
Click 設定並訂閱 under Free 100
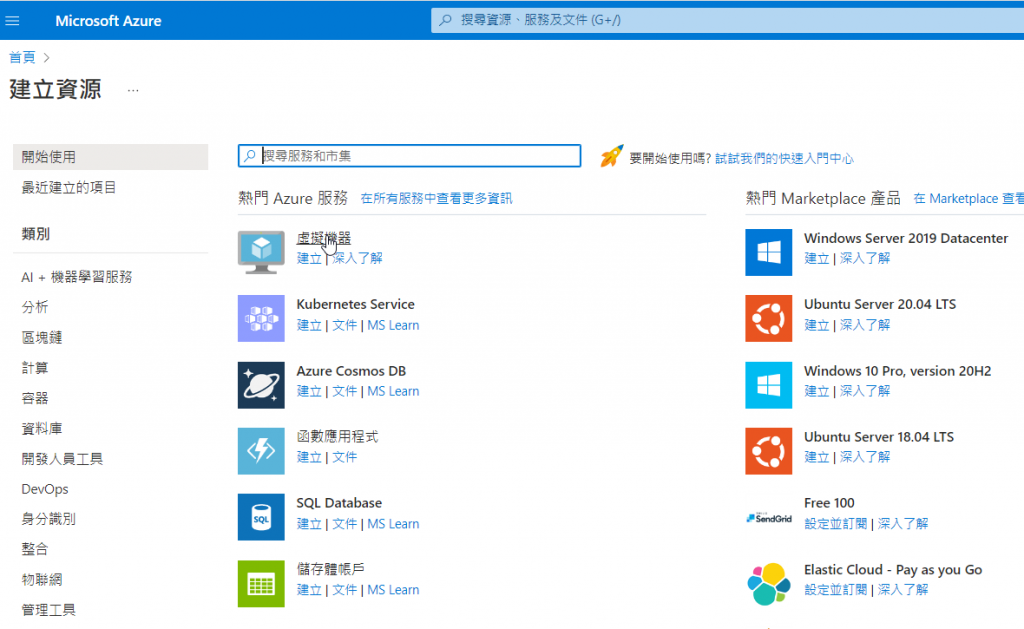[835, 524]
